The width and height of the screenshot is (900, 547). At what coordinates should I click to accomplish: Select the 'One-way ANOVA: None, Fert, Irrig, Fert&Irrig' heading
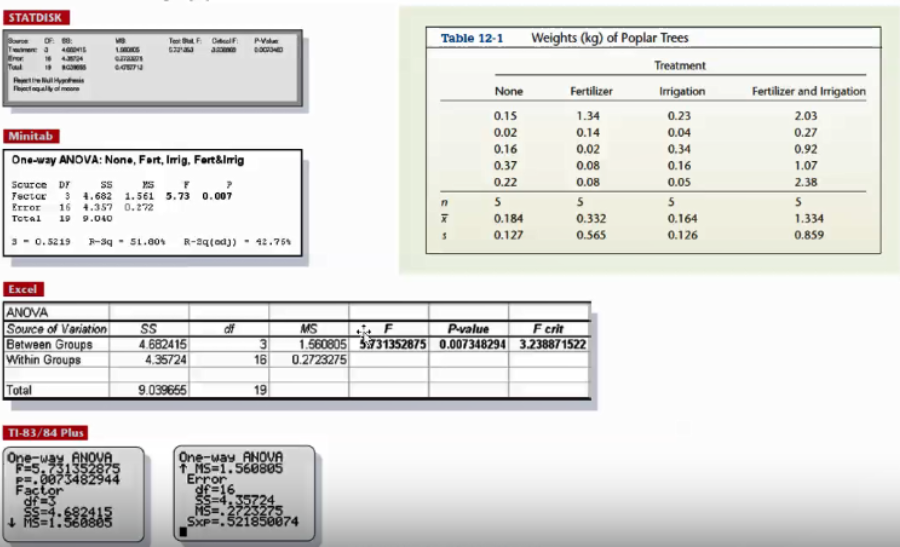click(x=127, y=160)
